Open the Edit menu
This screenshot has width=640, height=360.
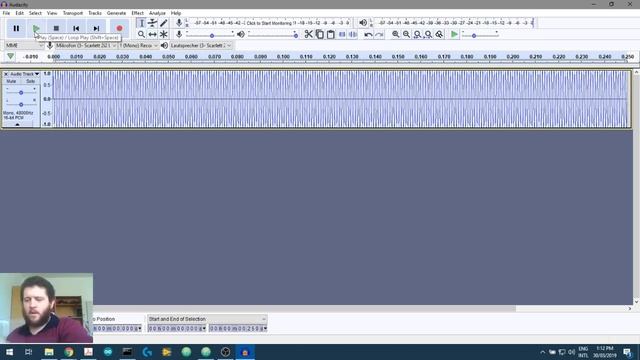coord(19,13)
